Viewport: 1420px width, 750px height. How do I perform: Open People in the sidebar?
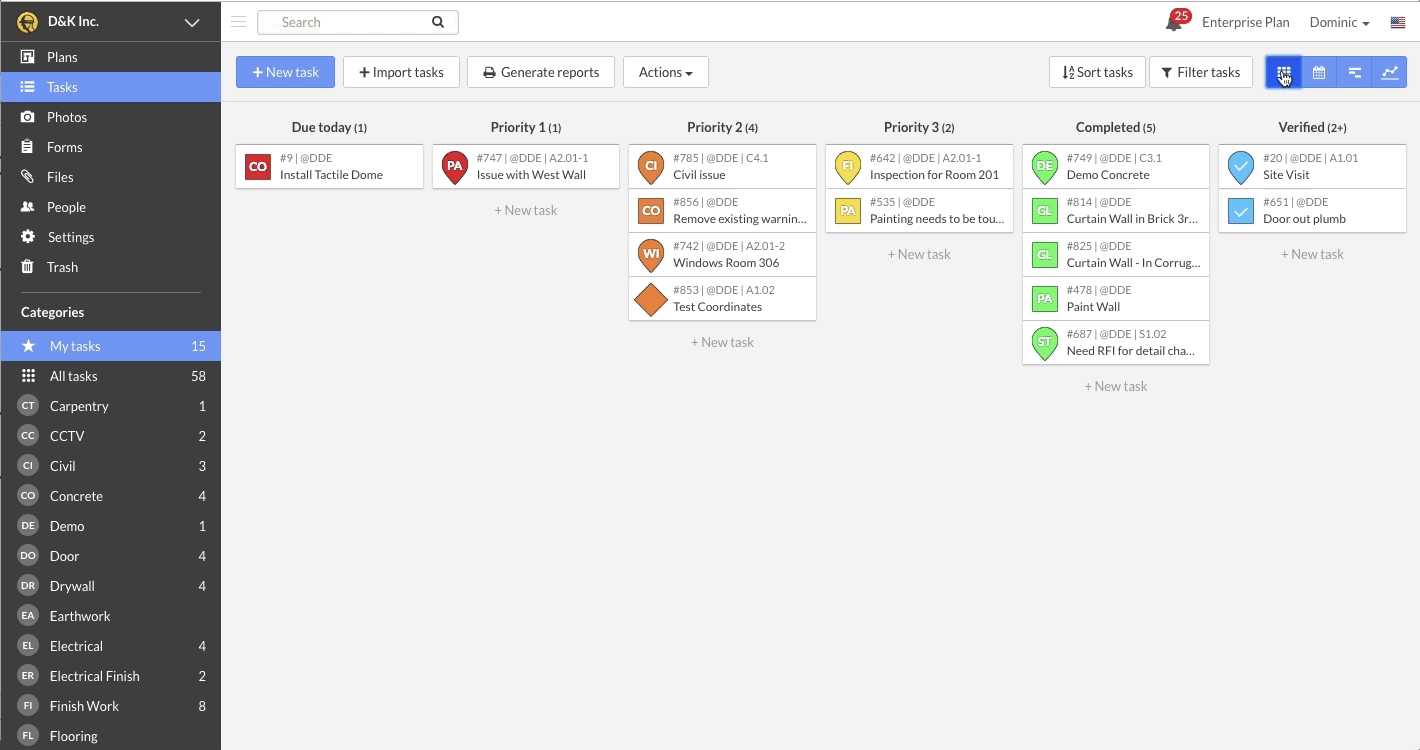click(110, 207)
